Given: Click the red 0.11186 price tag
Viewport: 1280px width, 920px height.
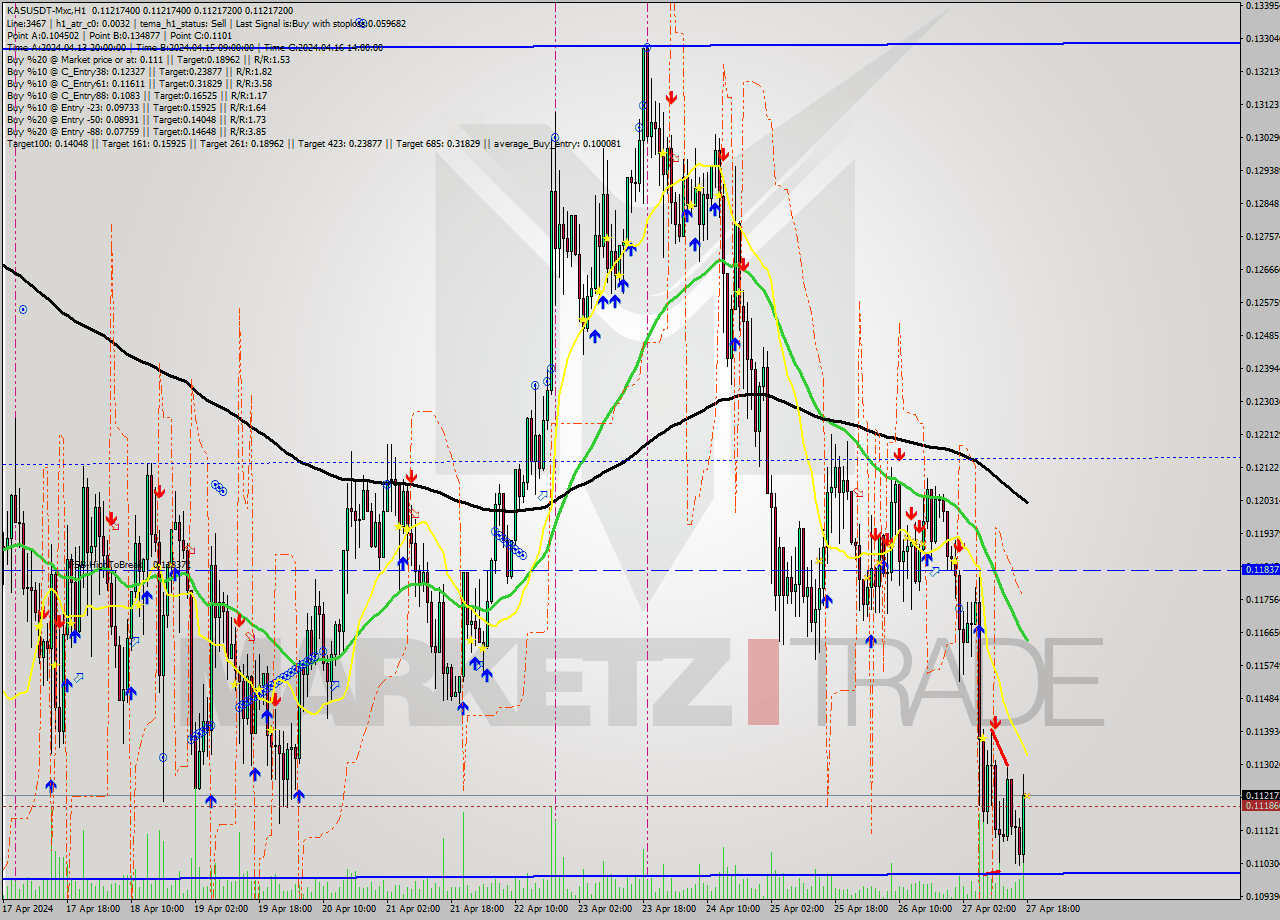Looking at the screenshot, I should pyautogui.click(x=1259, y=805).
